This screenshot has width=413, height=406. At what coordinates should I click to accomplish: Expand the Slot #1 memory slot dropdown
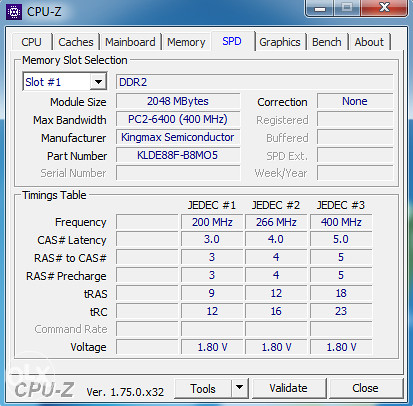[x=98, y=81]
